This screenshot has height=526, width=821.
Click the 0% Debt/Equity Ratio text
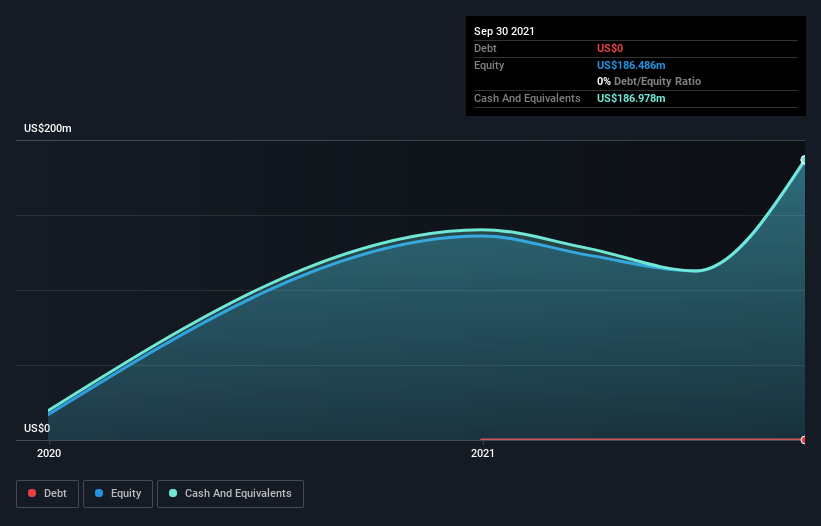tap(649, 82)
